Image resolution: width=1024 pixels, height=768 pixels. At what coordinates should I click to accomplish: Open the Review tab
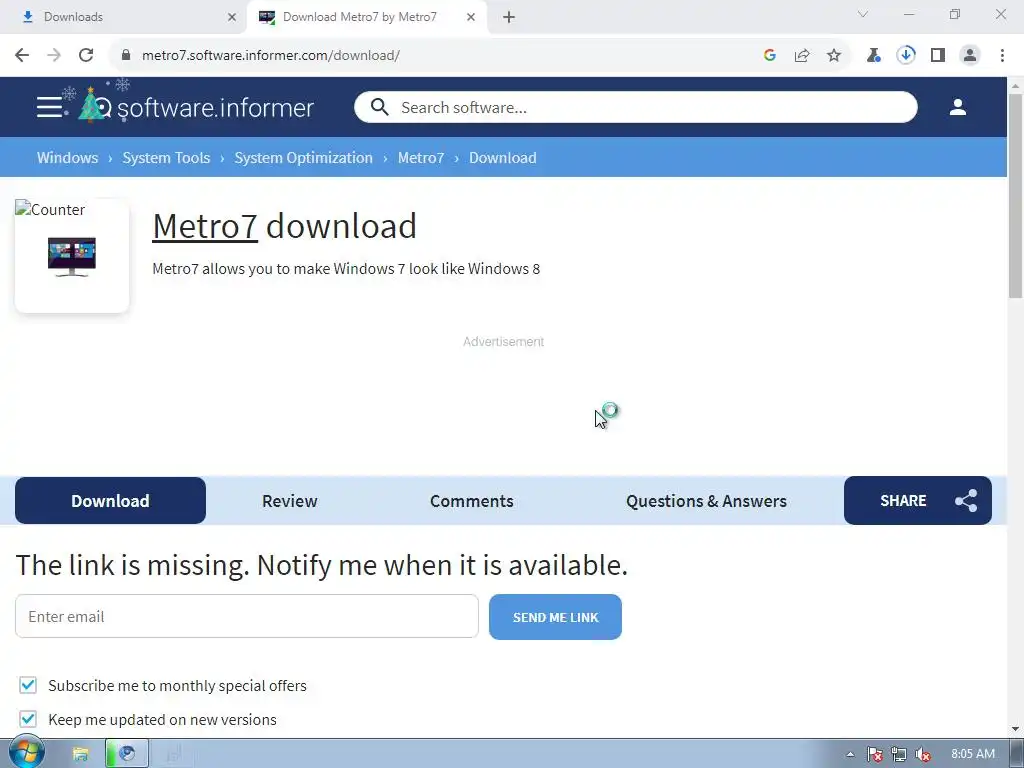(x=289, y=501)
